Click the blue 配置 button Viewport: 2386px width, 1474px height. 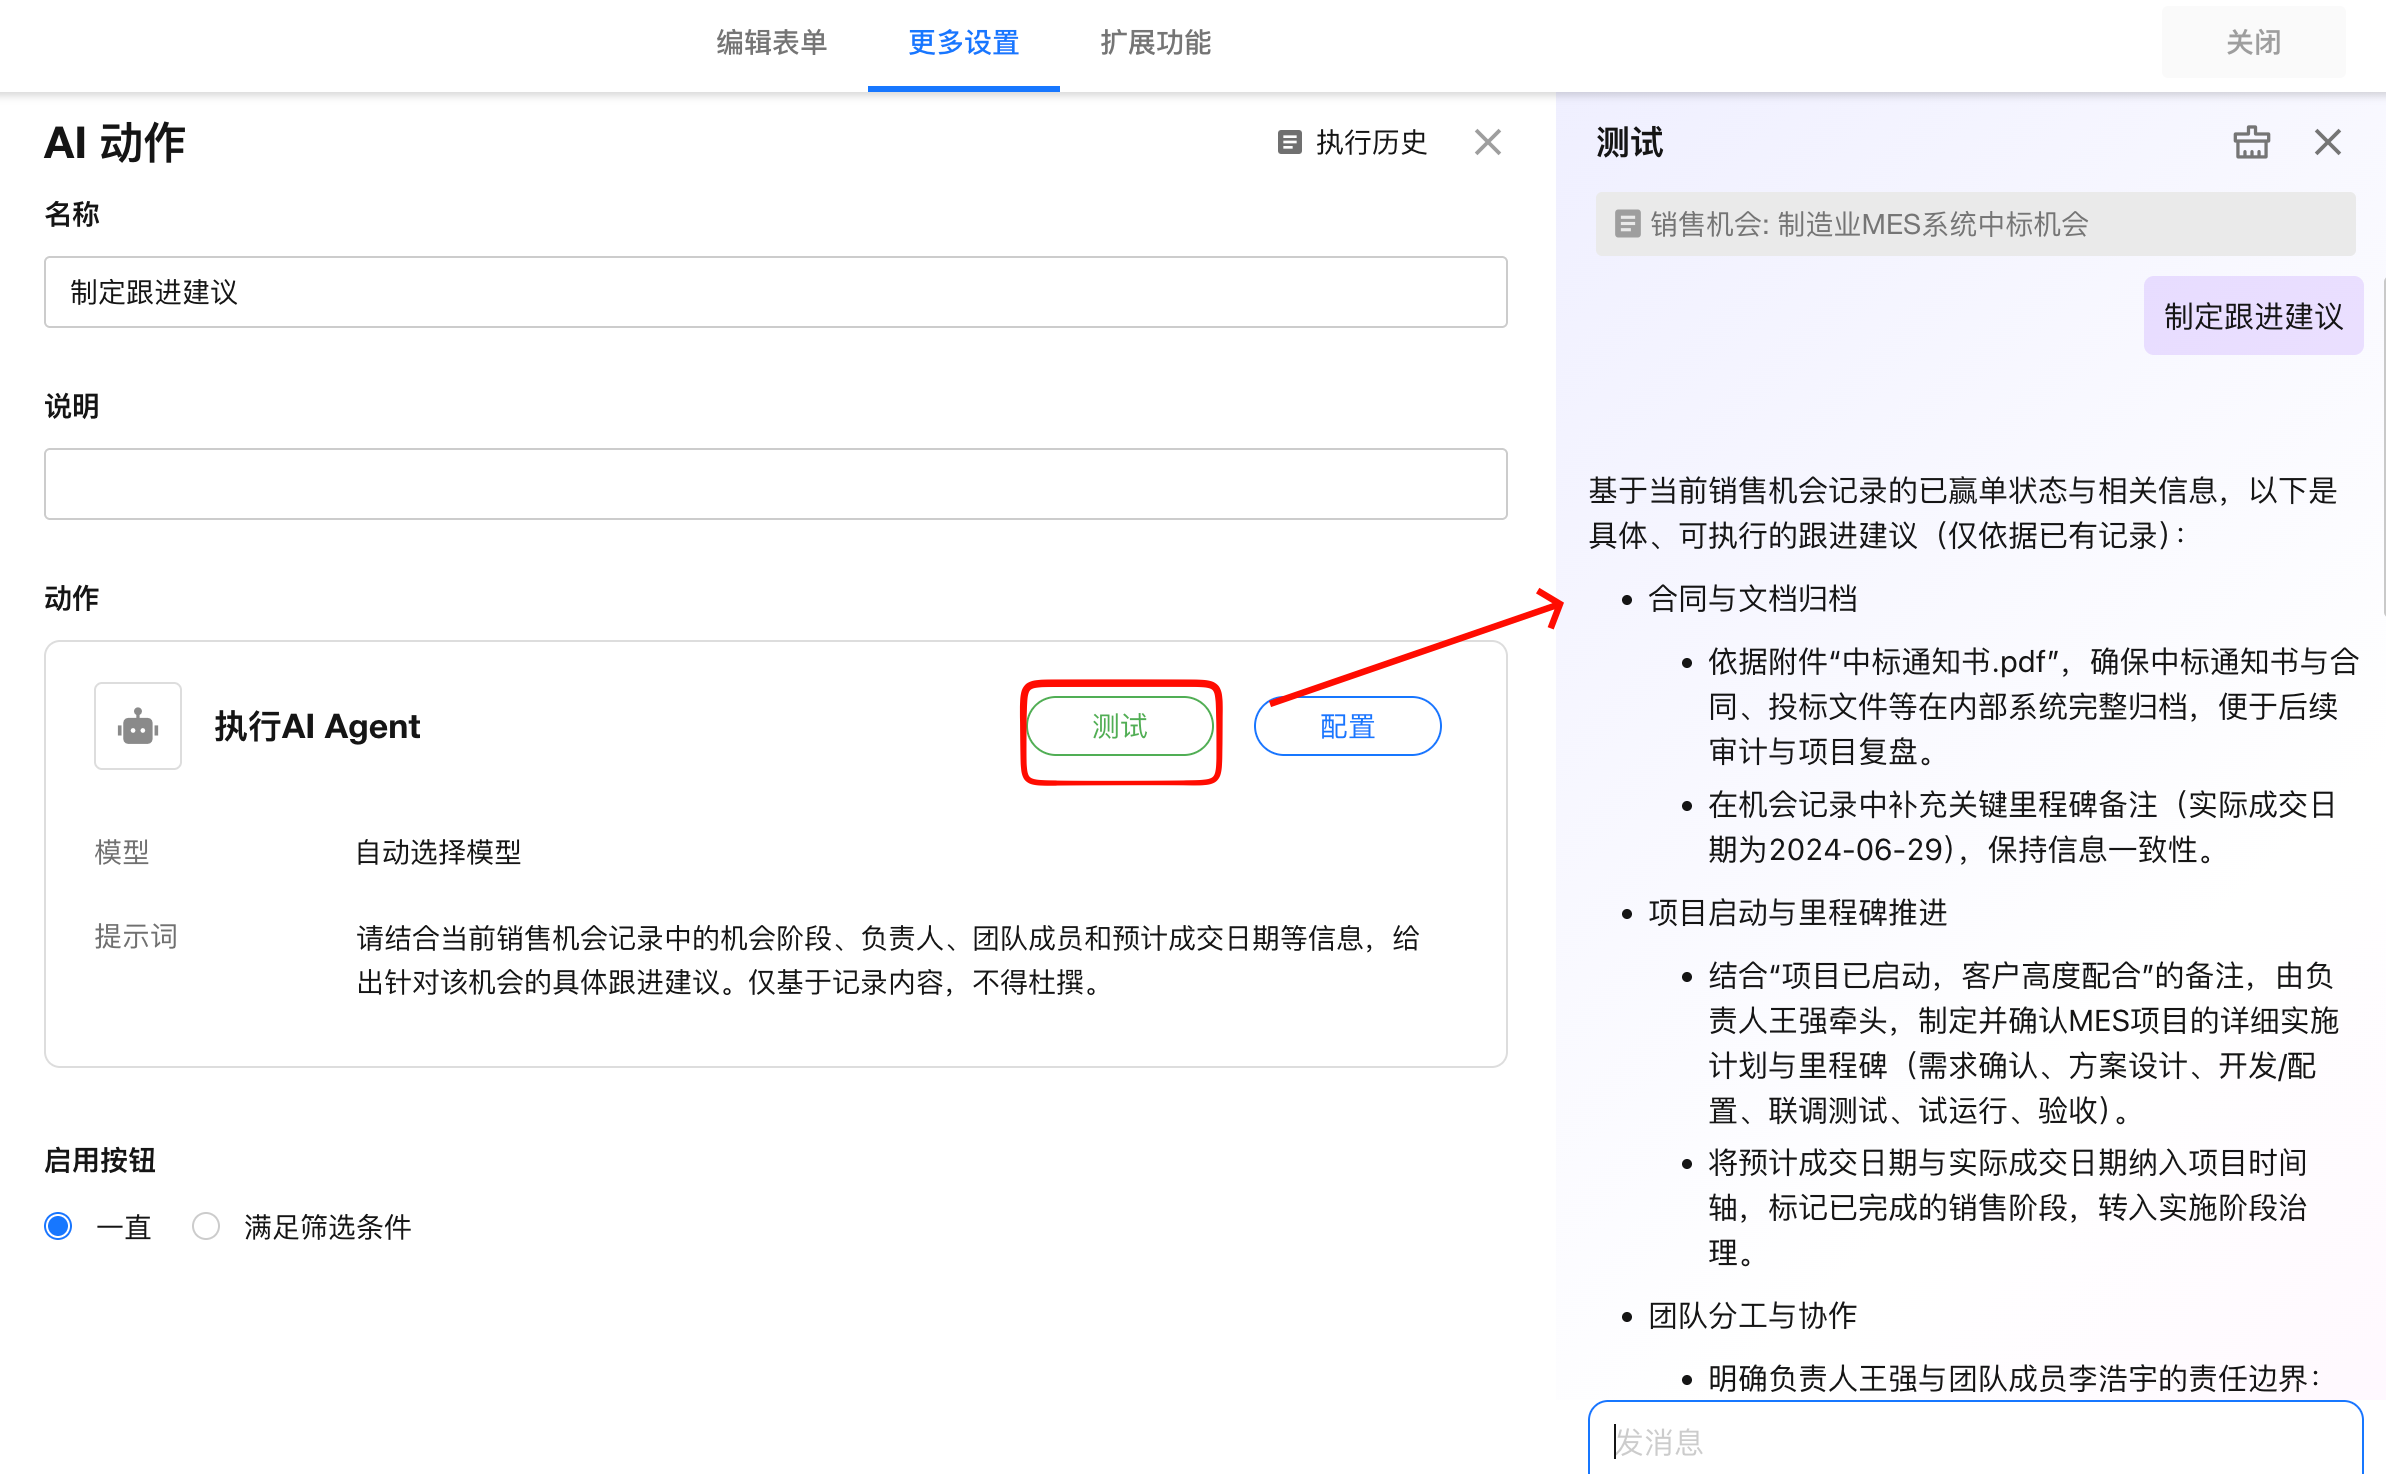1347,726
